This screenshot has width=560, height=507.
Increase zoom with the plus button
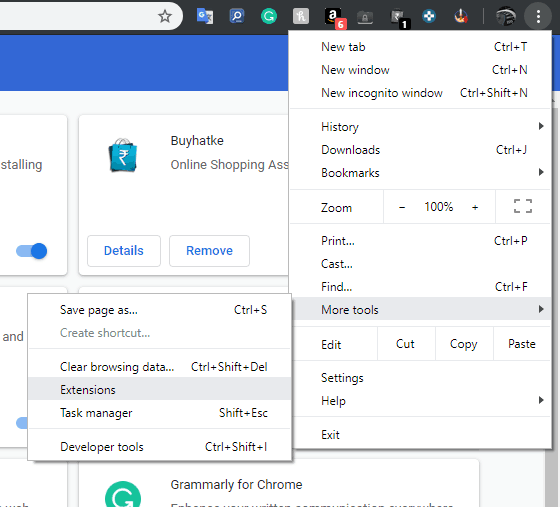coord(475,207)
